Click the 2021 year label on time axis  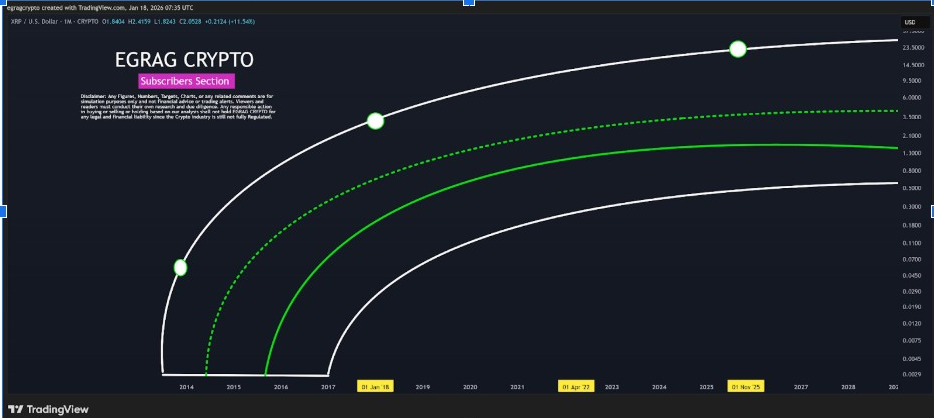(517, 387)
